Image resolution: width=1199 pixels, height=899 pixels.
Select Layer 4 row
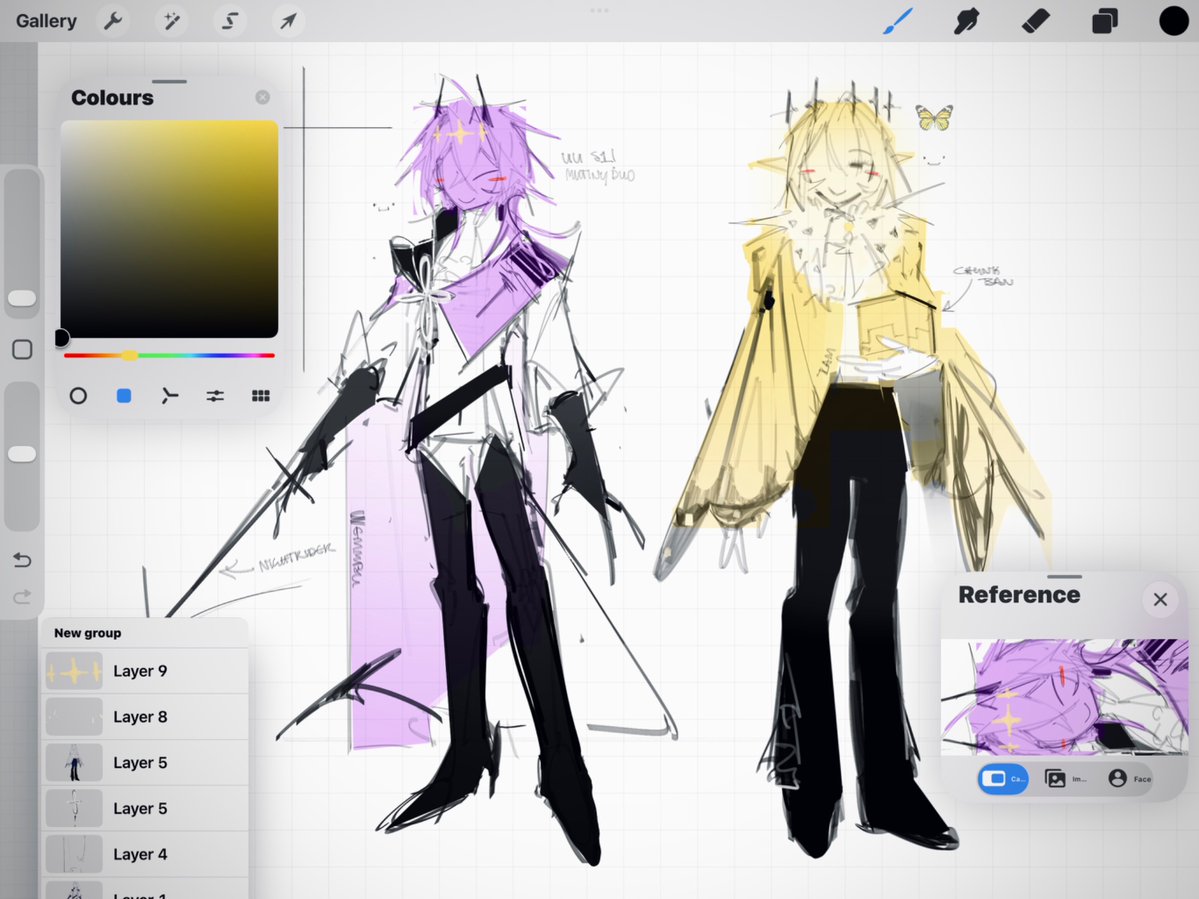click(x=145, y=855)
